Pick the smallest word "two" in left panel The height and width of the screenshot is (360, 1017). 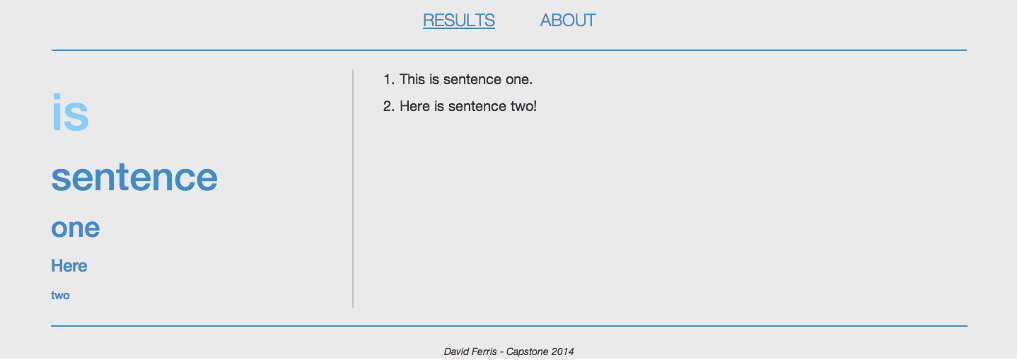(60, 295)
